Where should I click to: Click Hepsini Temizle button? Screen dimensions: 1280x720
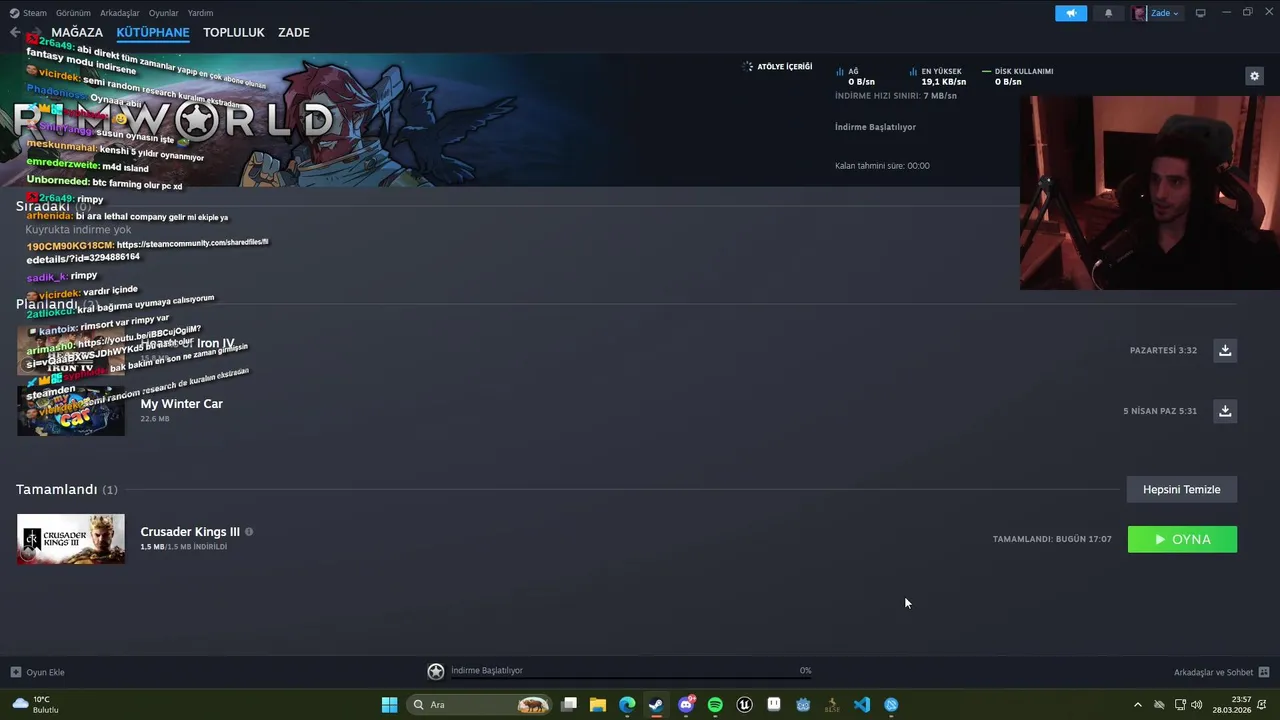pos(1182,489)
